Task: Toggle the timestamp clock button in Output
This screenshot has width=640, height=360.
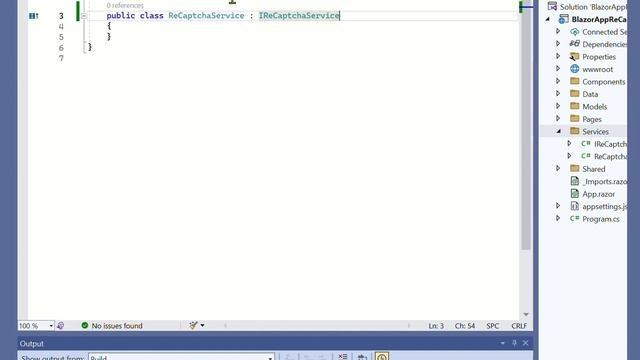Action: [382, 357]
